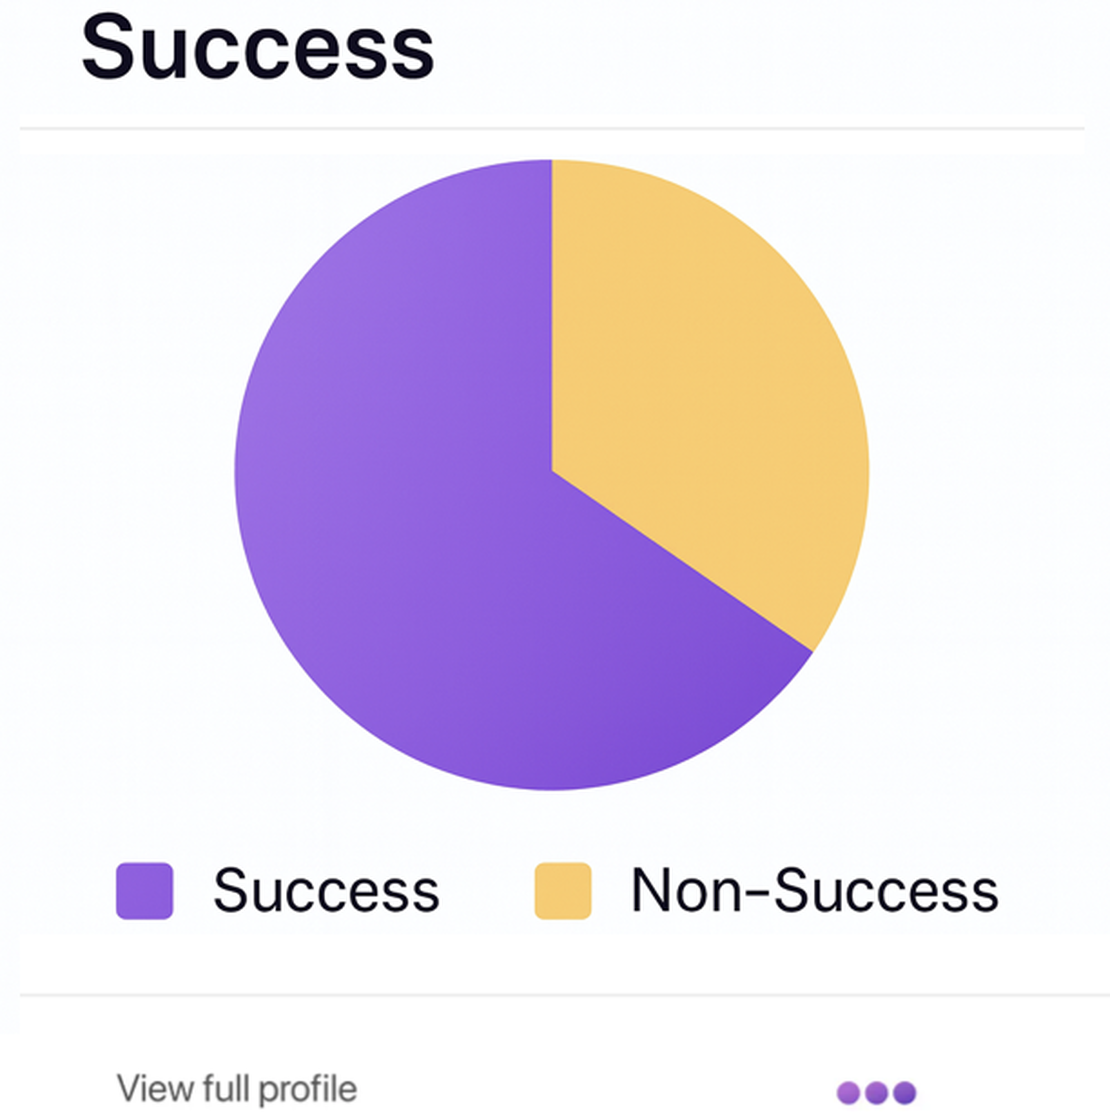Select the Non-Success legend label text
The height and width of the screenshot is (1114, 1110).
pyautogui.click(x=815, y=888)
